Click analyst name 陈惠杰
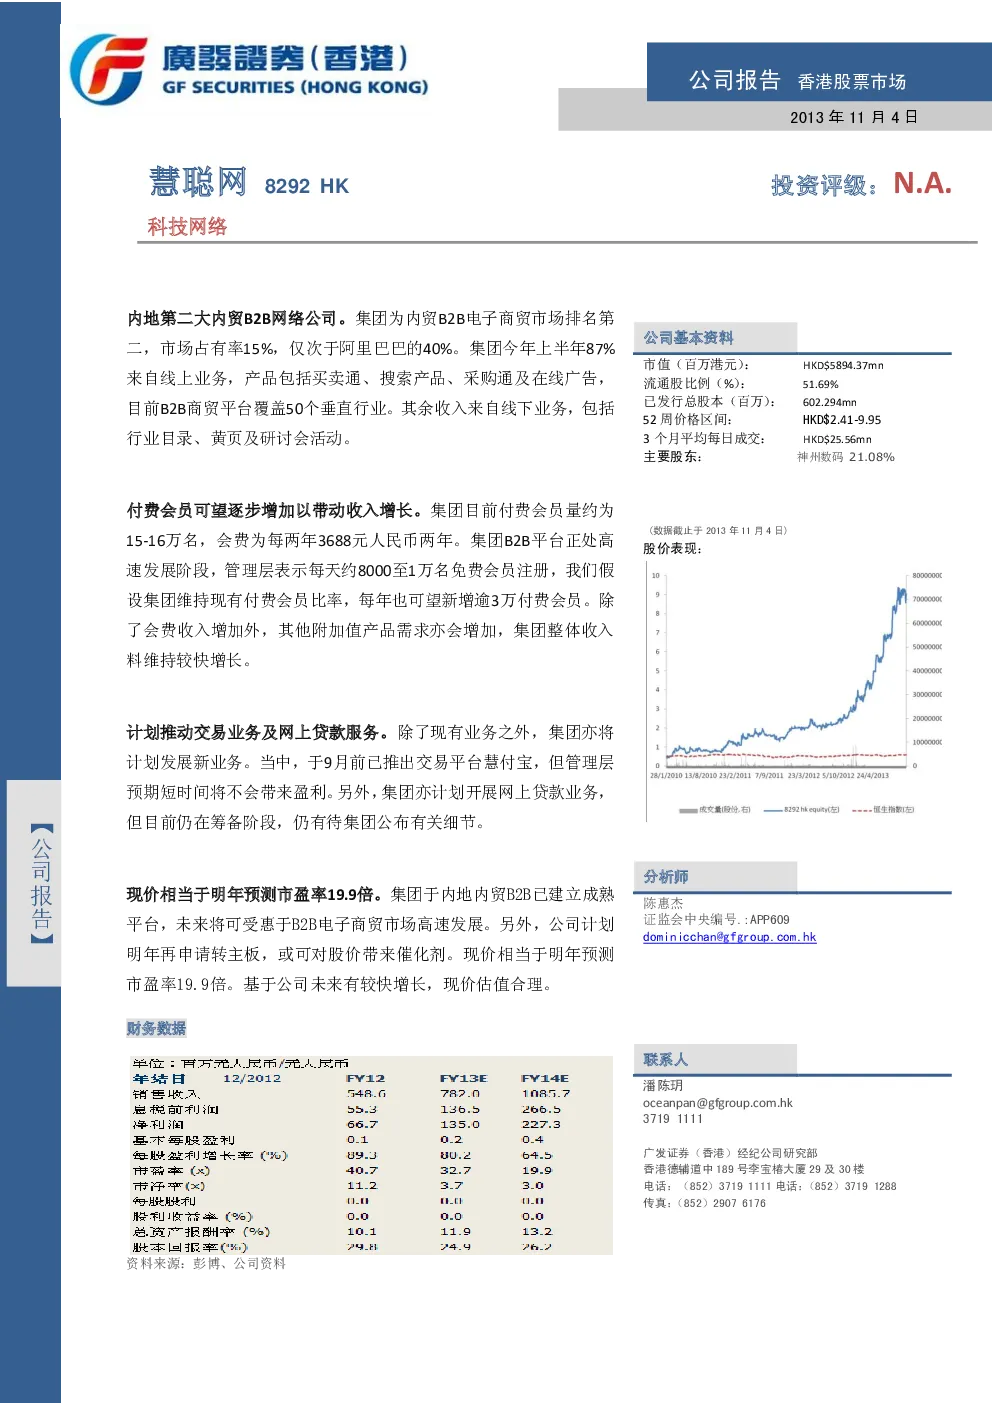 tap(663, 903)
